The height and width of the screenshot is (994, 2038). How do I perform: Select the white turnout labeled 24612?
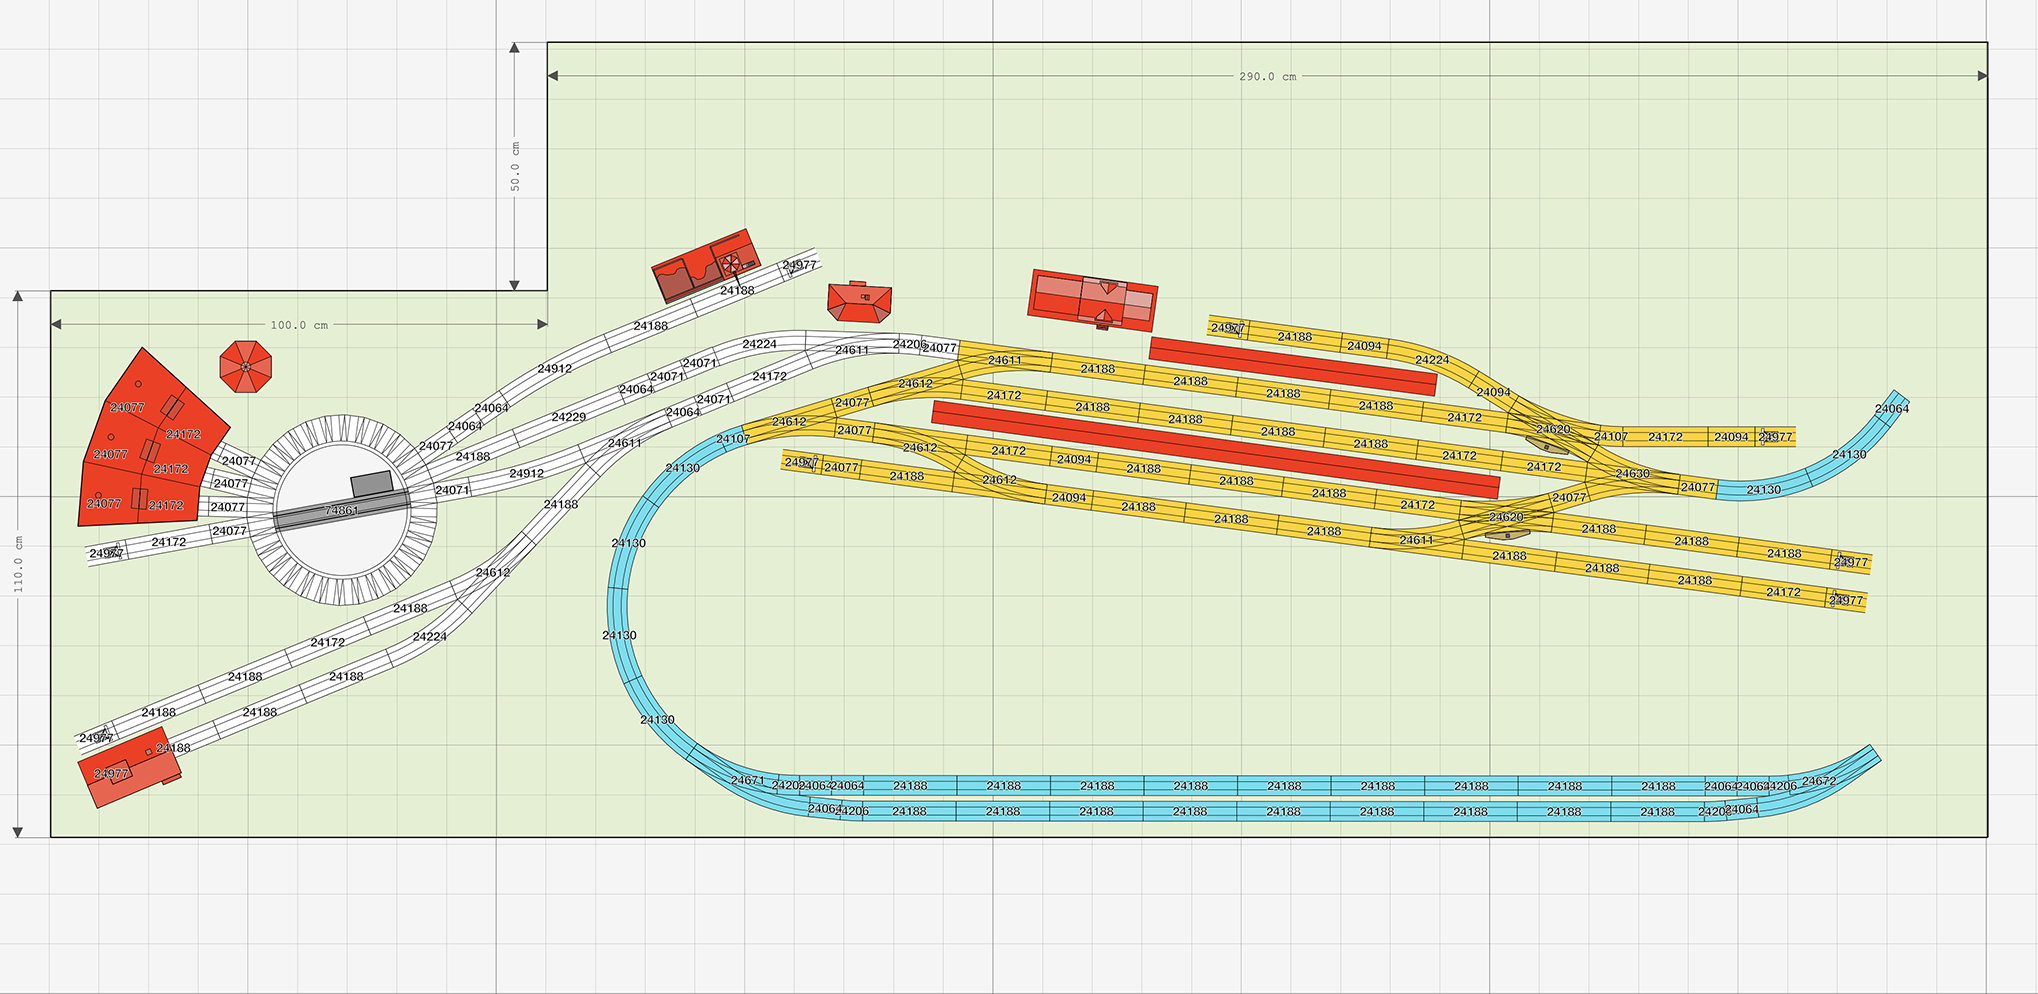click(492, 573)
